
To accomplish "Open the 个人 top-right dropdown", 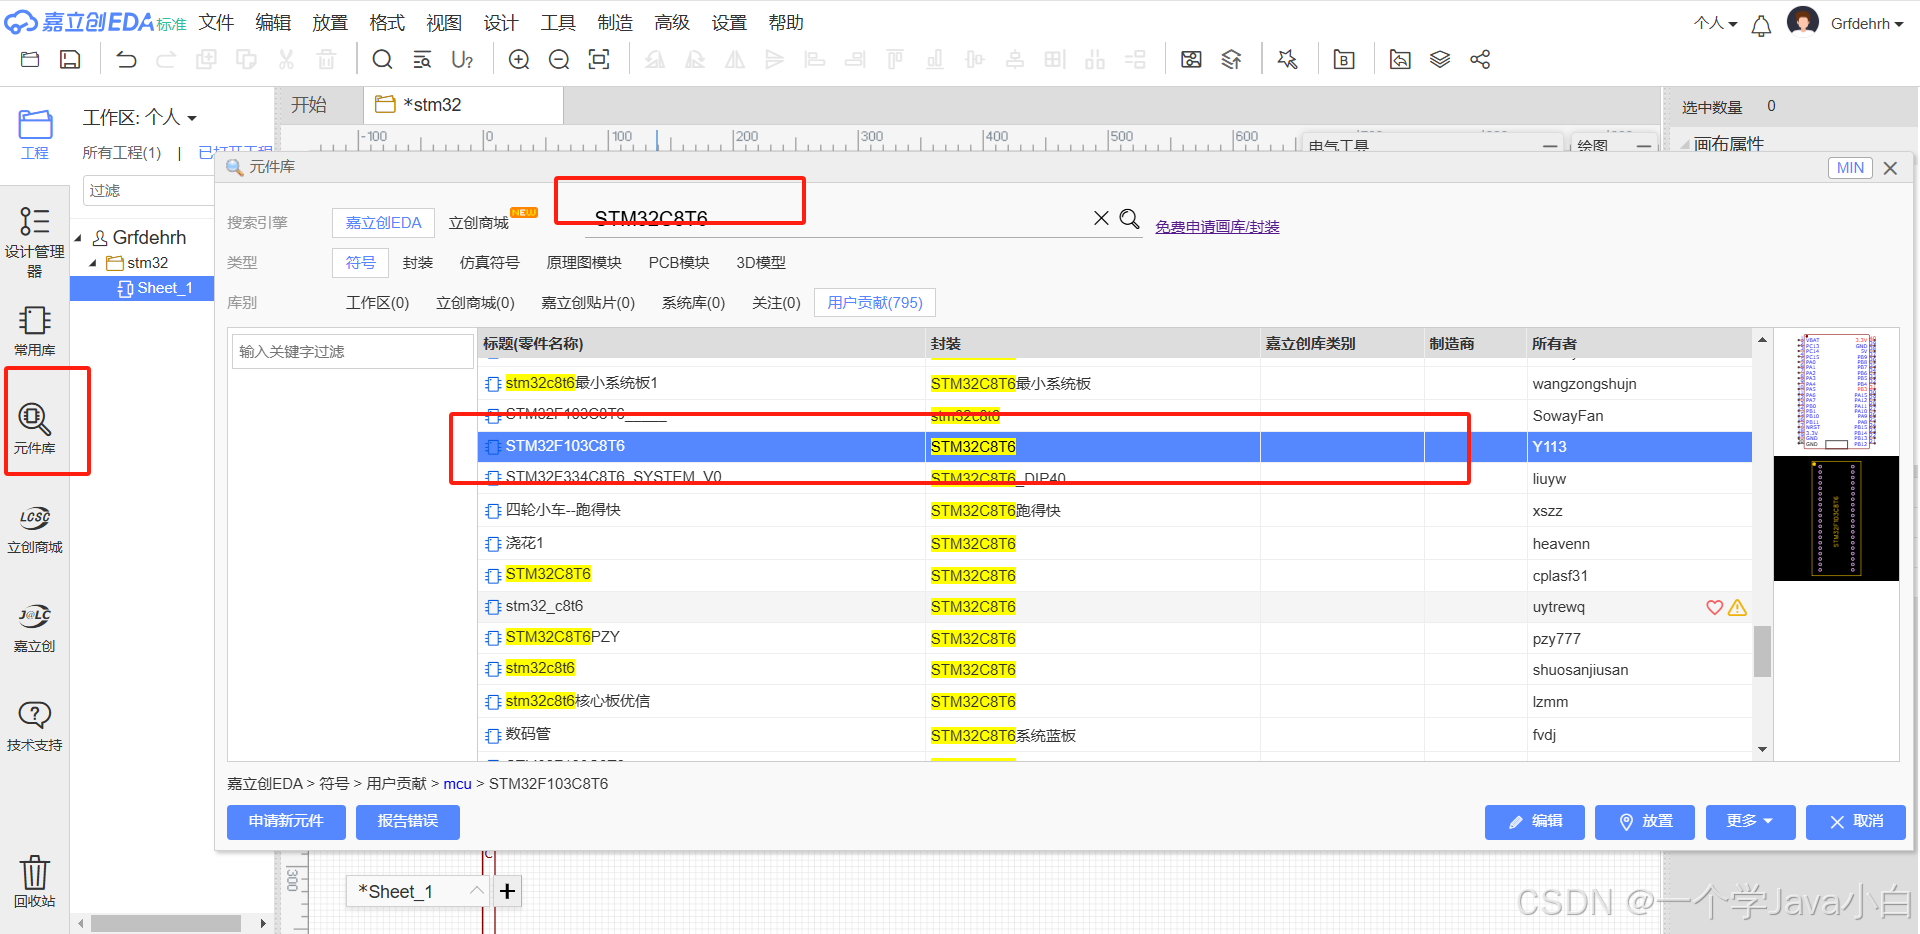I will [1716, 23].
